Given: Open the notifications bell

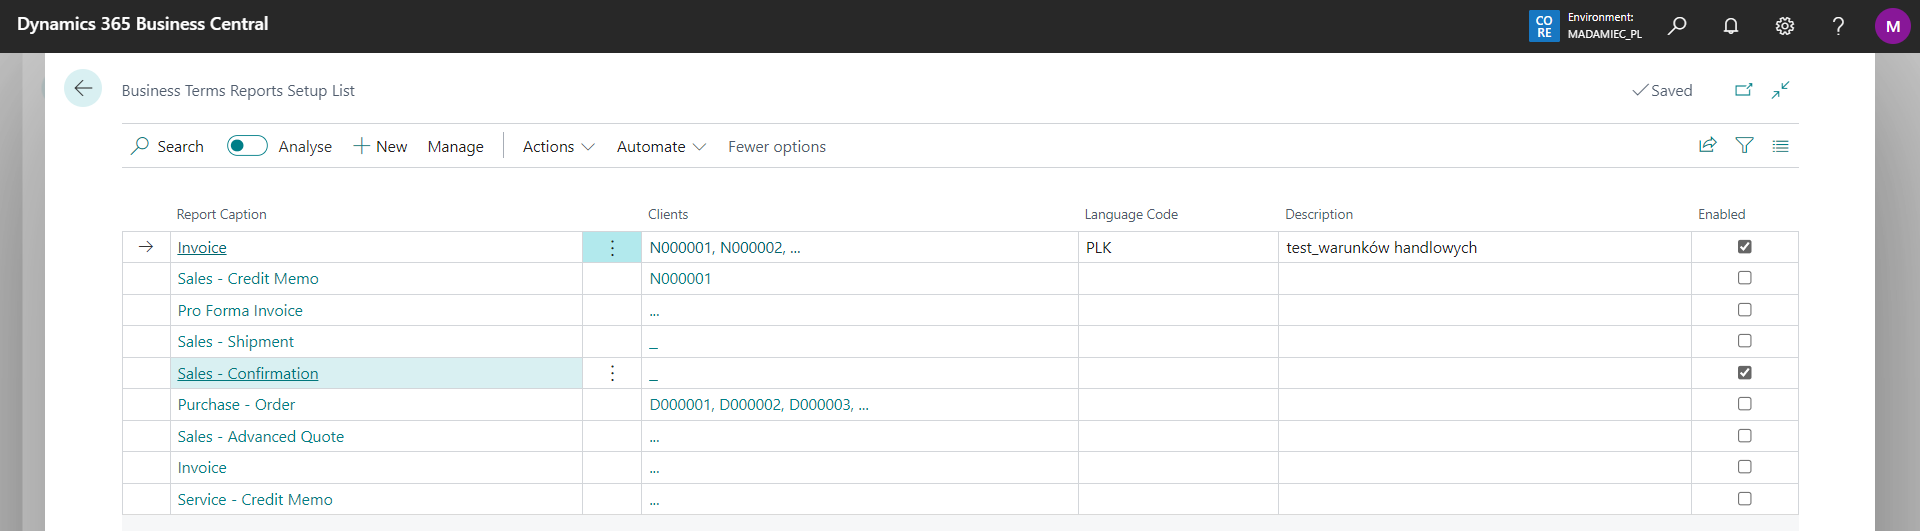Looking at the screenshot, I should point(1730,26).
